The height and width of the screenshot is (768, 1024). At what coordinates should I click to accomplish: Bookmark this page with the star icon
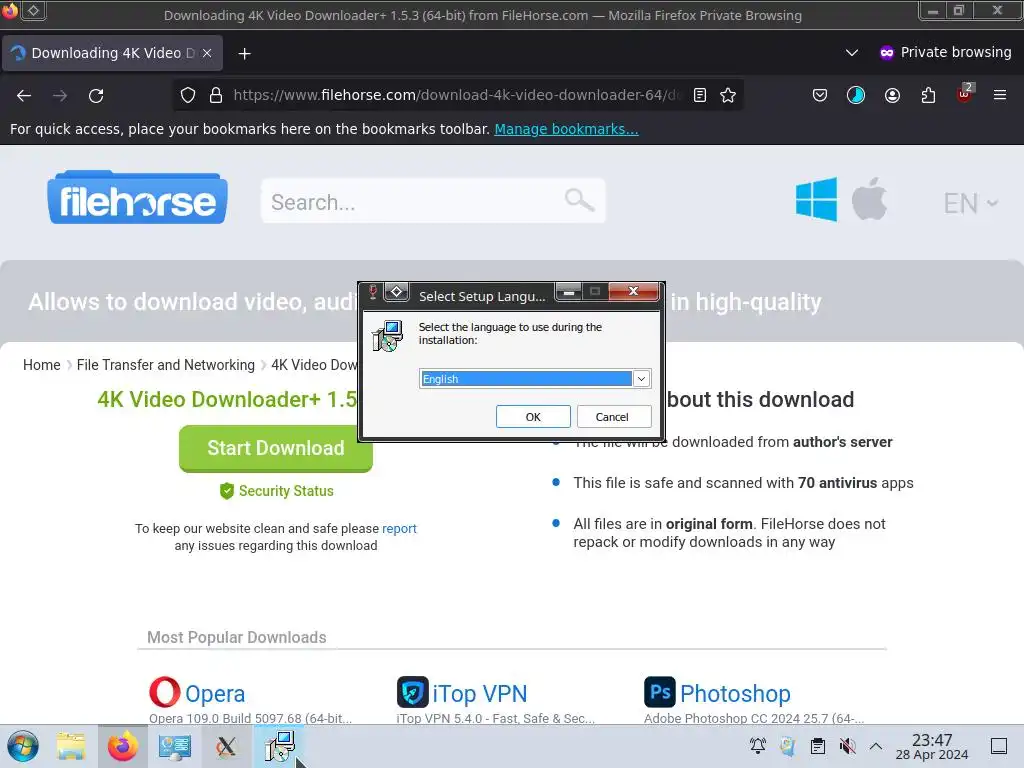728,95
